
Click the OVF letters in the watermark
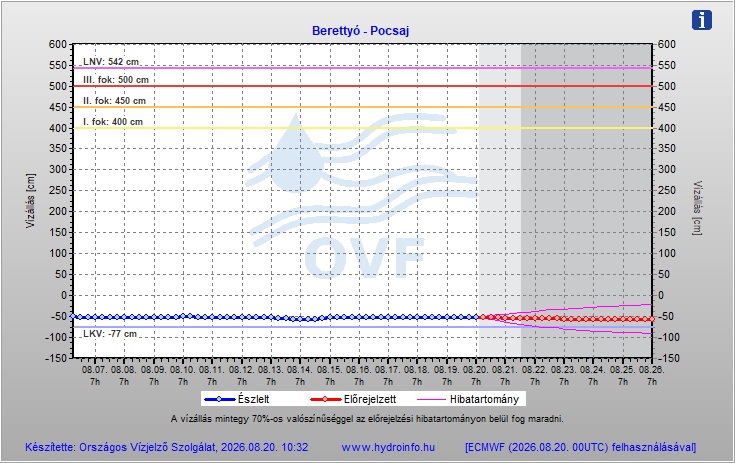point(365,258)
